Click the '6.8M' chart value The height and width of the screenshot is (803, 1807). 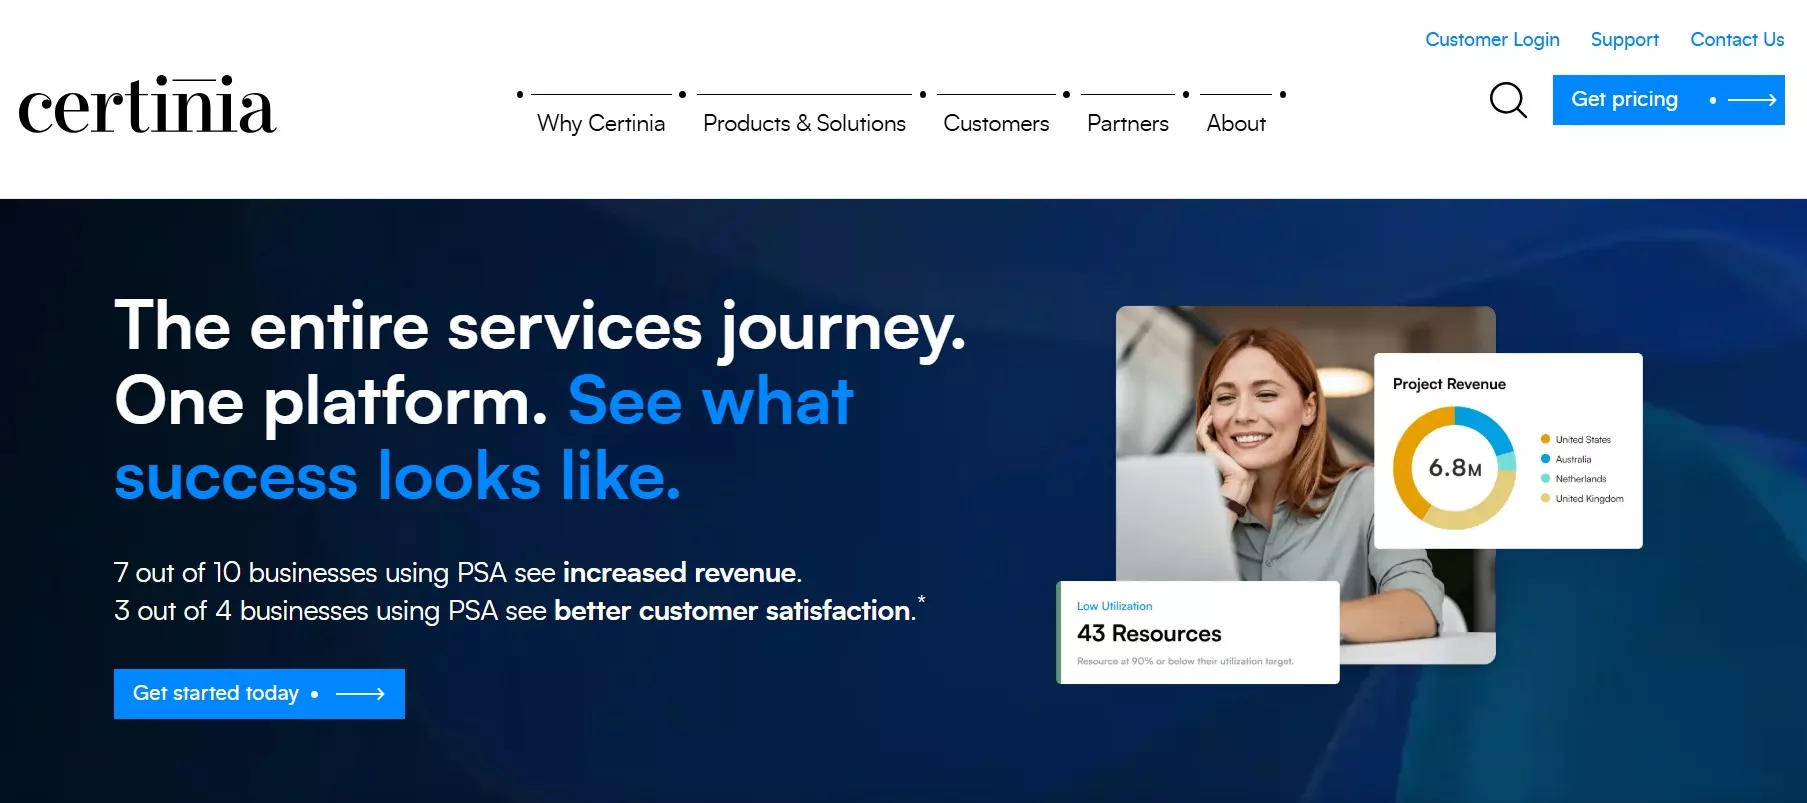pyautogui.click(x=1455, y=468)
